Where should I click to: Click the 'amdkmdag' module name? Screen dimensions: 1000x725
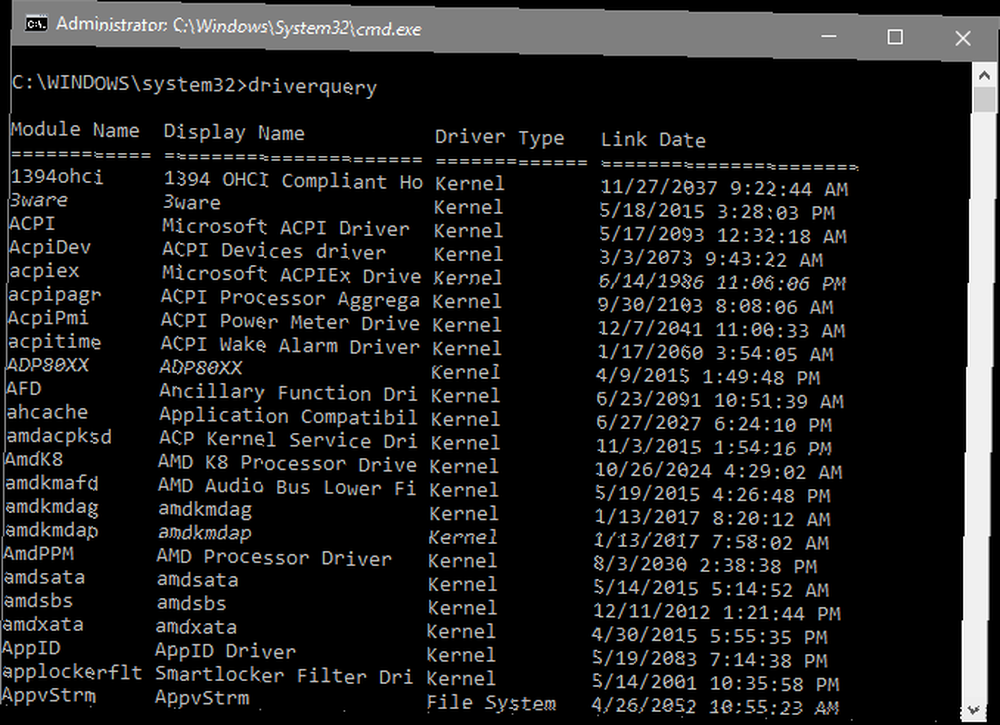click(x=52, y=508)
